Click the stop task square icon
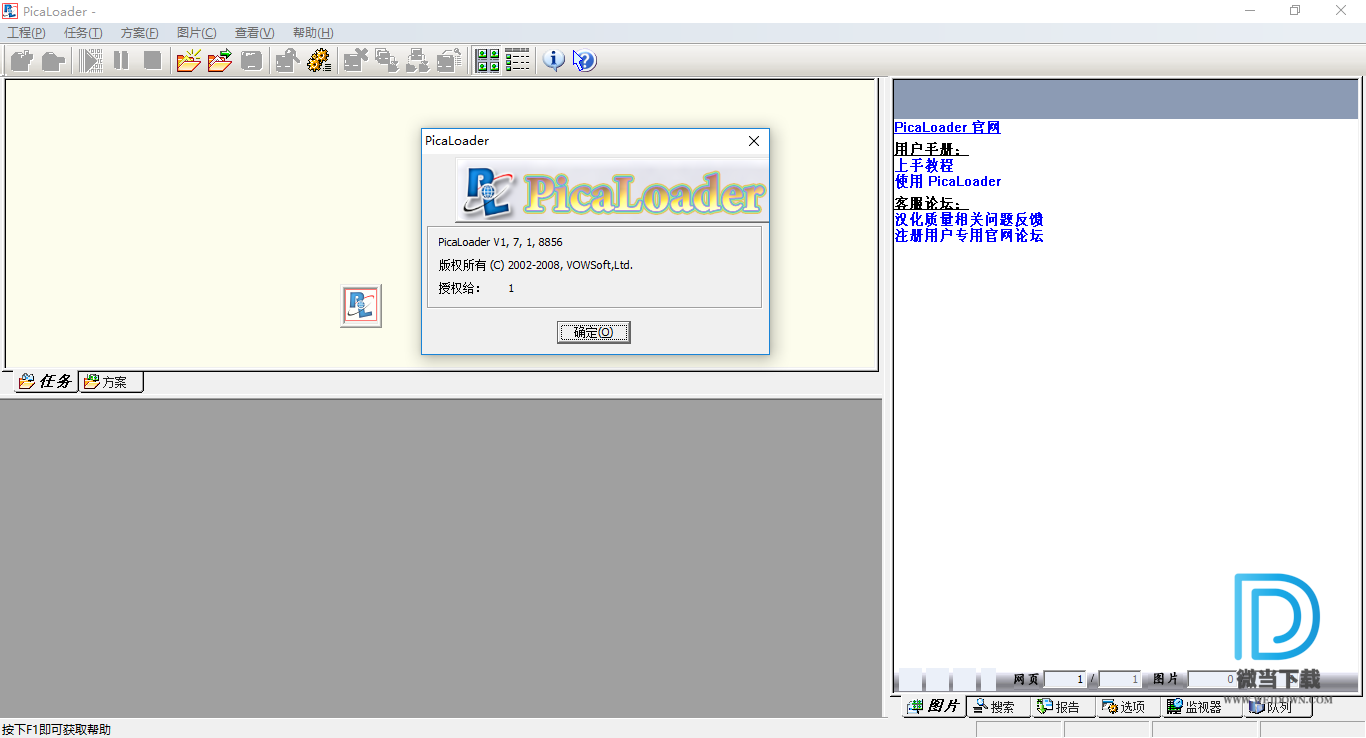1366x738 pixels. (152, 61)
